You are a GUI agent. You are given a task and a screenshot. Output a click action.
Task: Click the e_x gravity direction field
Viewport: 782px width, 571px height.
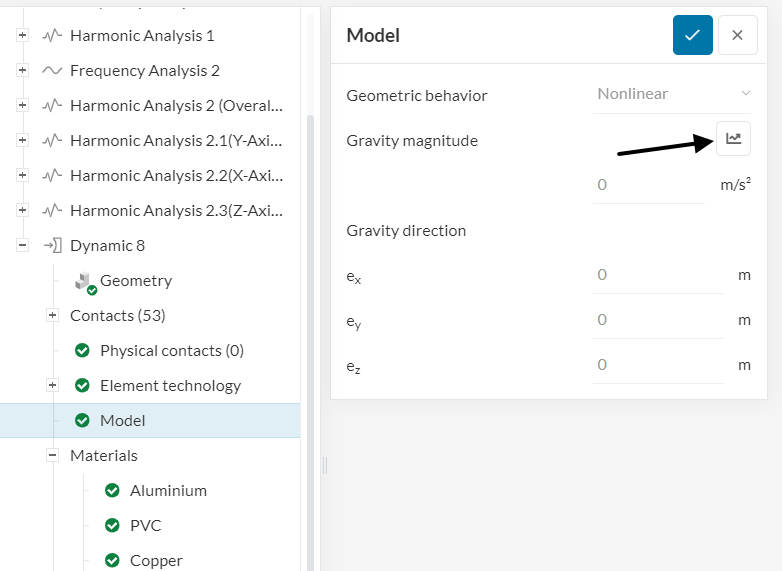pyautogui.click(x=656, y=275)
